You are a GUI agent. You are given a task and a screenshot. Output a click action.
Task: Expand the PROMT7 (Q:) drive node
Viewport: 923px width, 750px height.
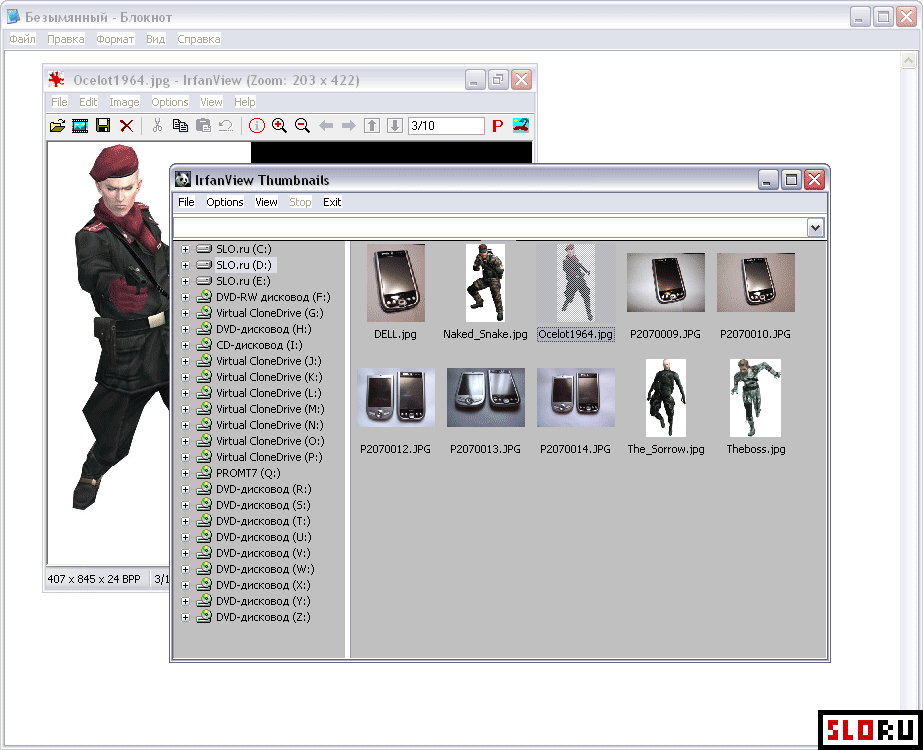185,473
